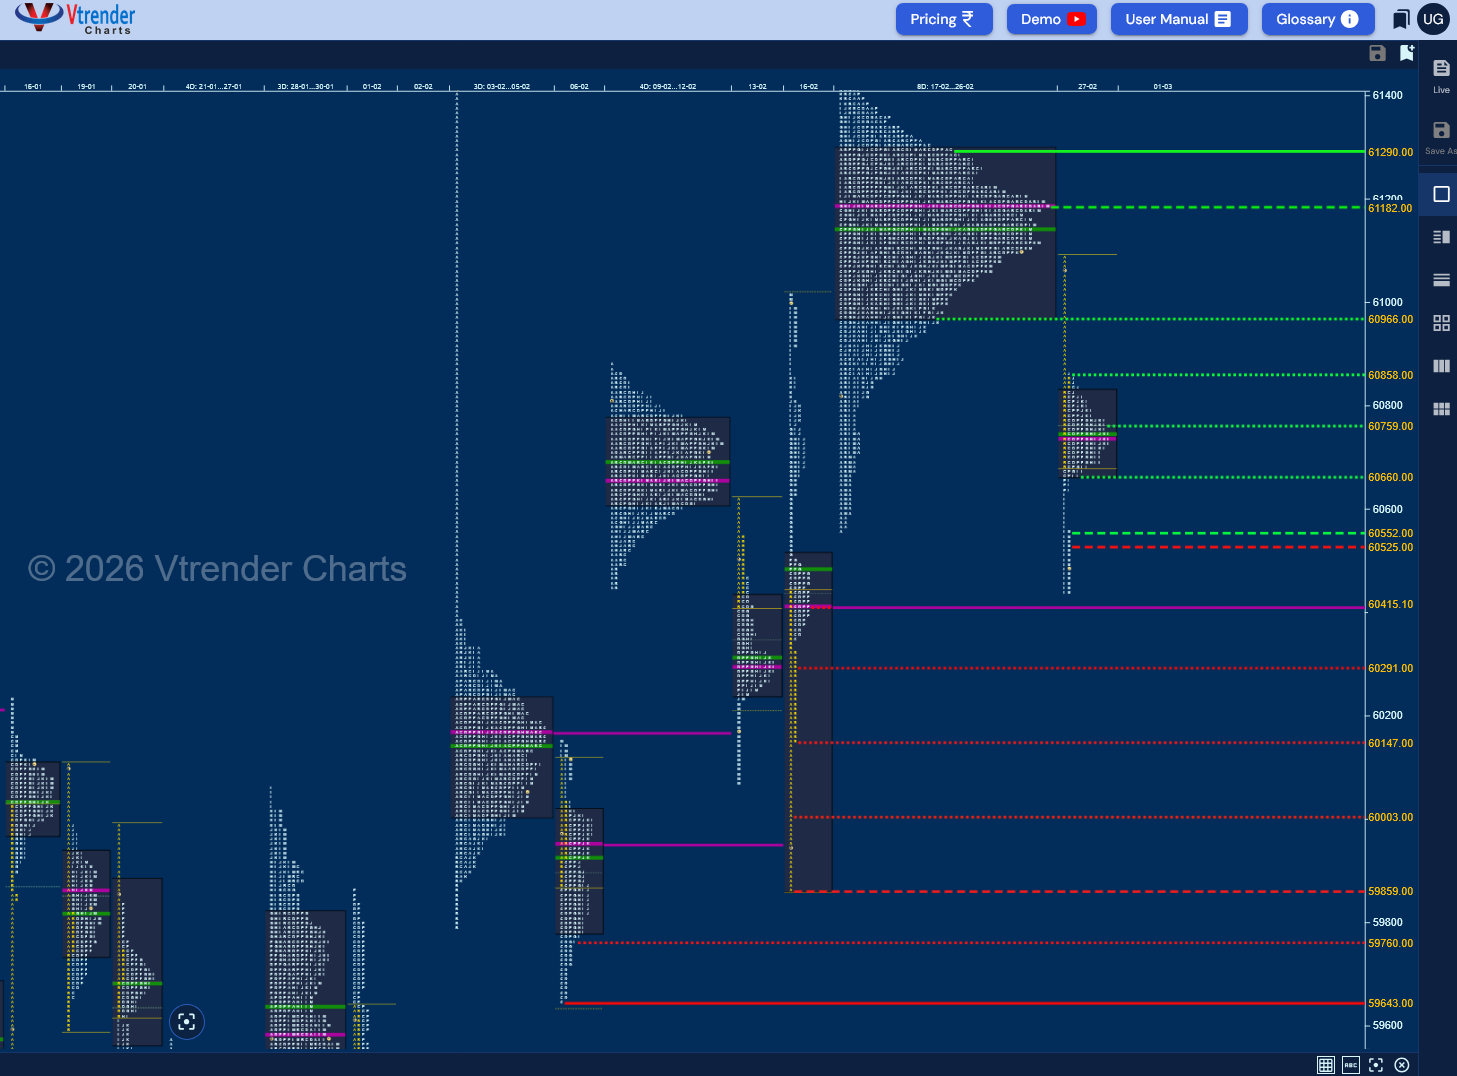This screenshot has width=1457, height=1076.
Task: Expand the chart view using the circular fullscreen control
Action: [x=187, y=1021]
